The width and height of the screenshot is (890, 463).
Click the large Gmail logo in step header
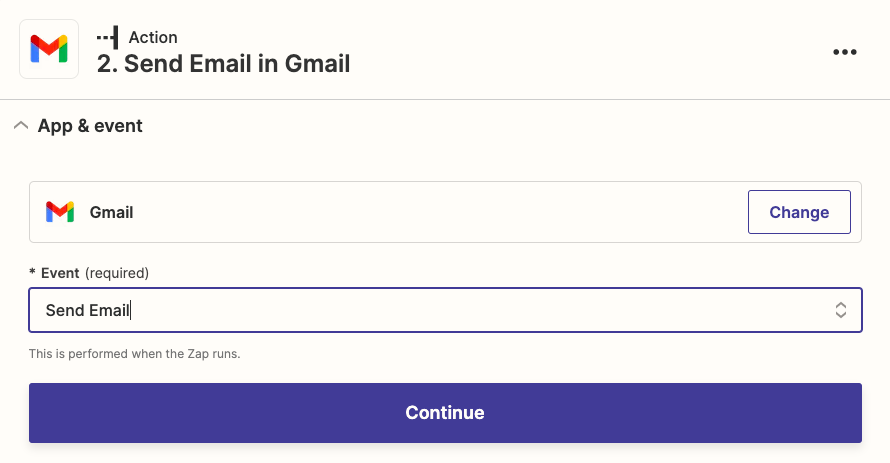[49, 49]
